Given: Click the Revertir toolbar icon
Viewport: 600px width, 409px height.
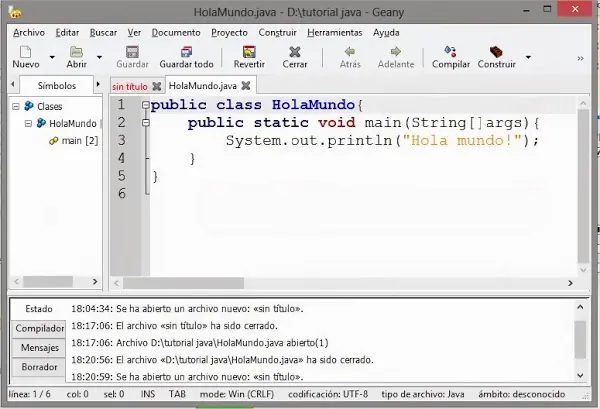Looking at the screenshot, I should [x=249, y=52].
